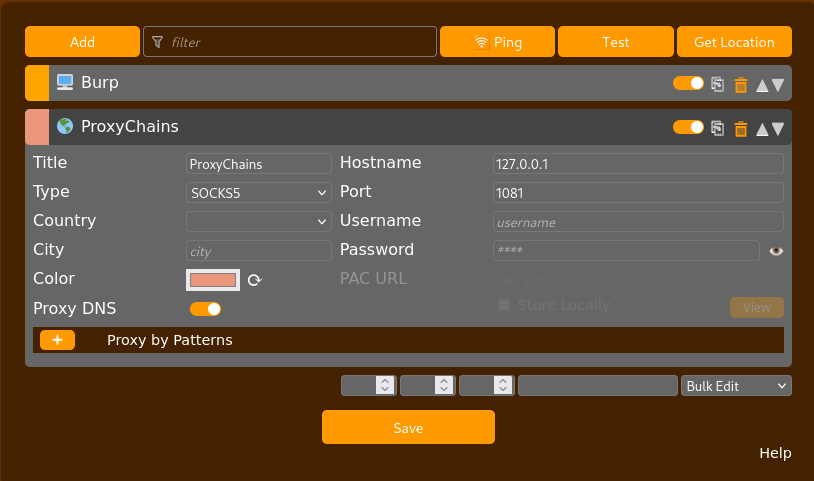Toggle the Proxy DNS switch
The image size is (814, 481).
click(205, 309)
